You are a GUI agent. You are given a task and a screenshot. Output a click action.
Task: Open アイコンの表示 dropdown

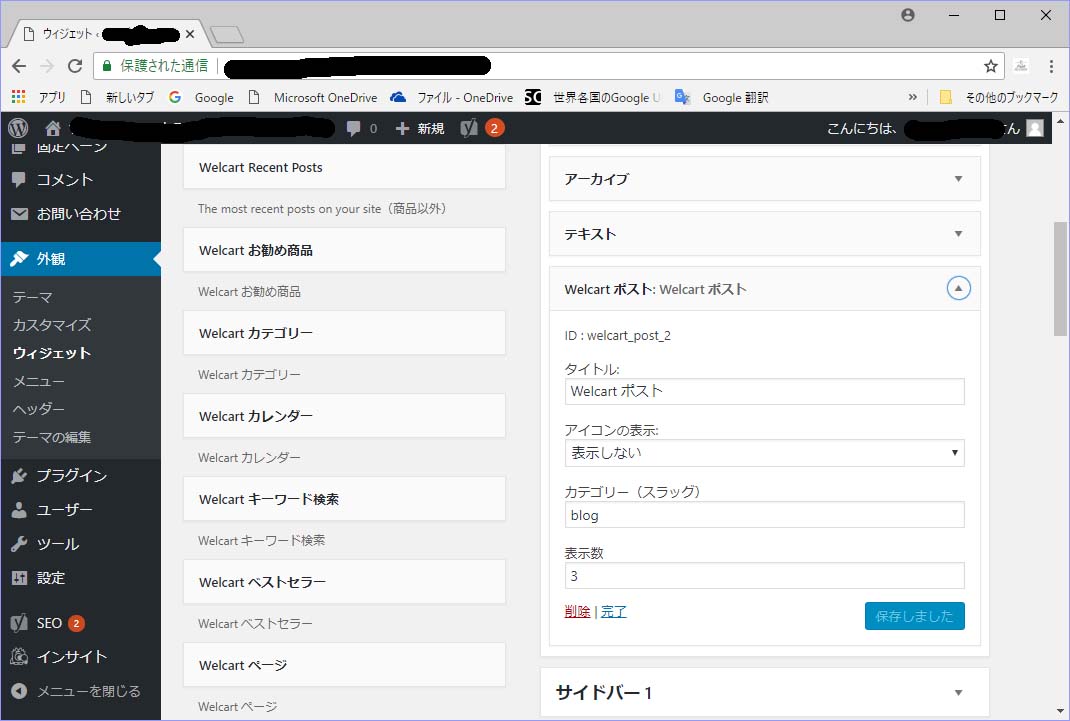(765, 453)
